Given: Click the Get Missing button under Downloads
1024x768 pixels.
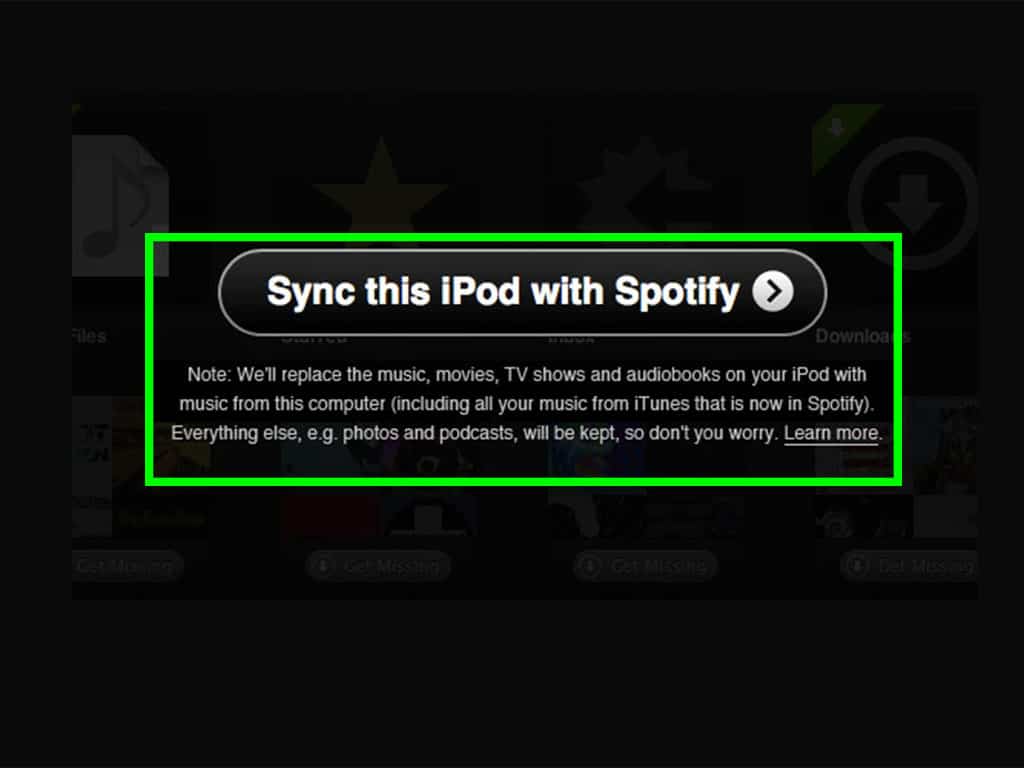Looking at the screenshot, I should pyautogui.click(x=909, y=566).
